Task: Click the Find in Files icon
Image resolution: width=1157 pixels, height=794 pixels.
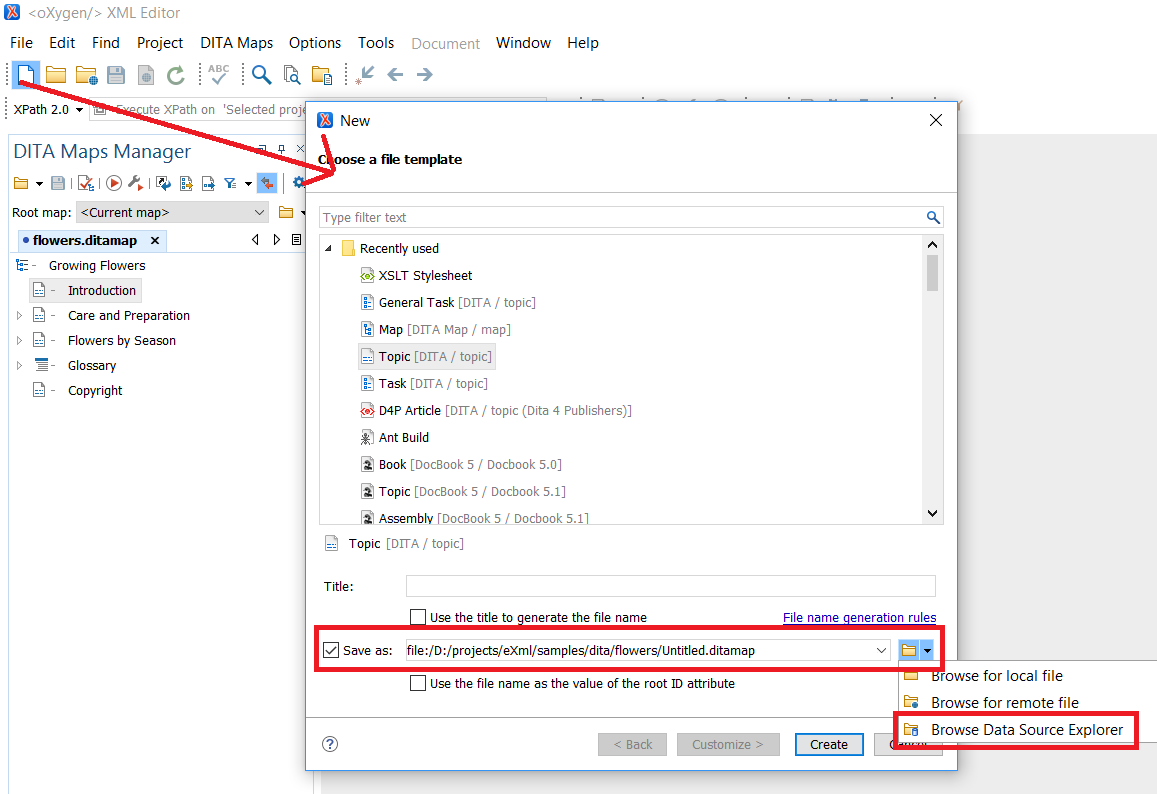Action: pos(292,75)
